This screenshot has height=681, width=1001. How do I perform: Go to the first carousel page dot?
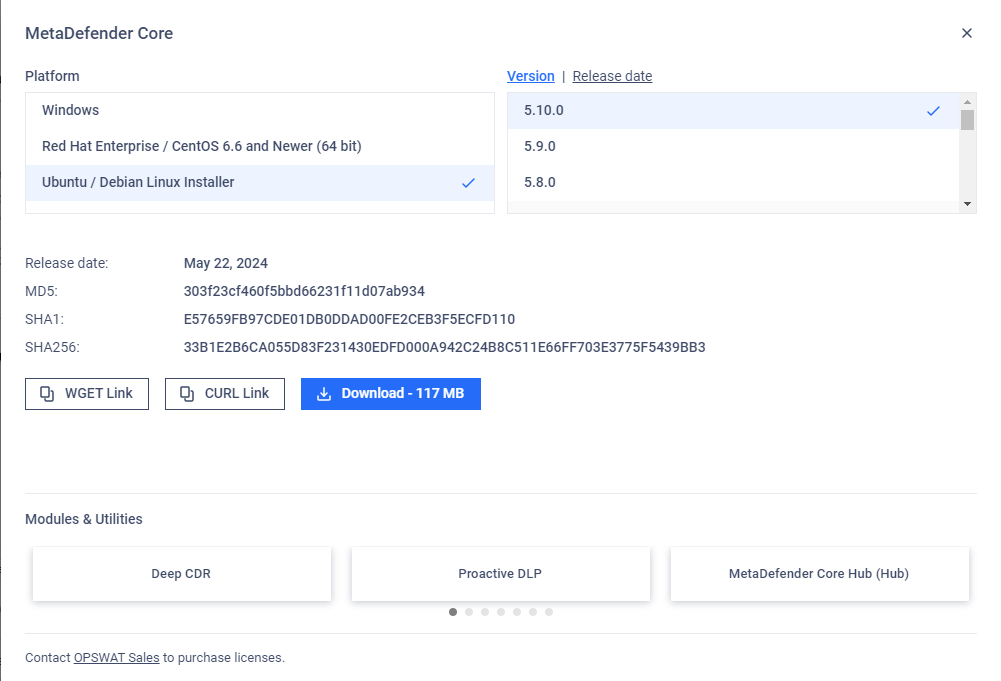[453, 612]
